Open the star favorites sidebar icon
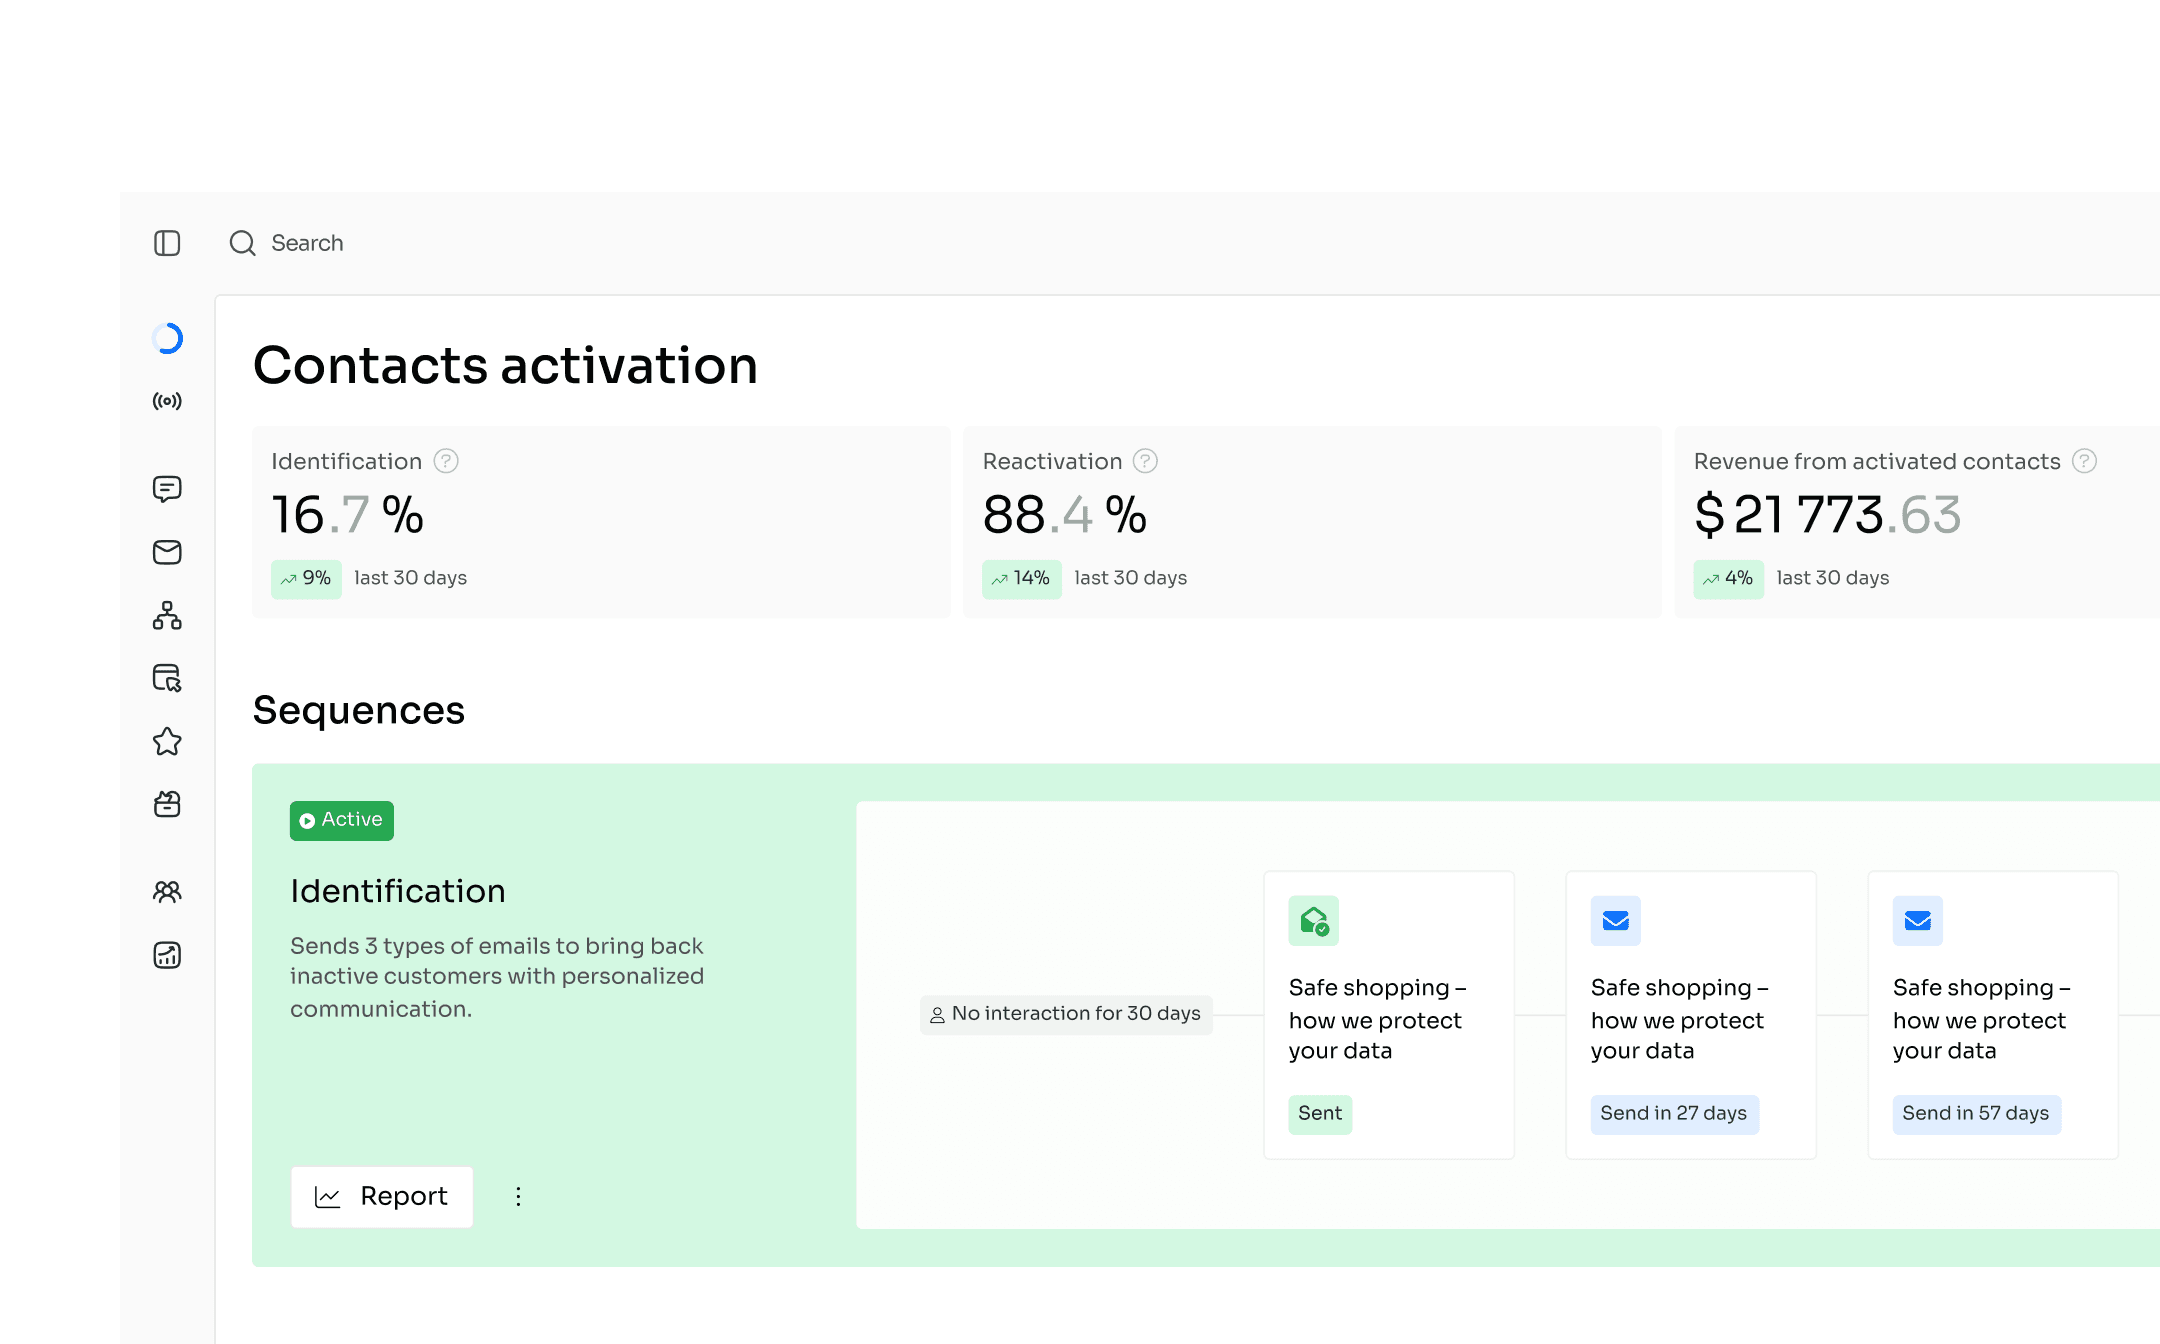This screenshot has height=1344, width=2160. point(167,741)
